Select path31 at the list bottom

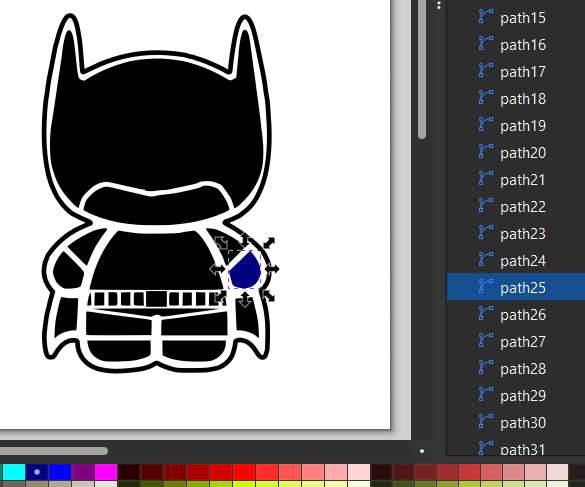pos(516,449)
